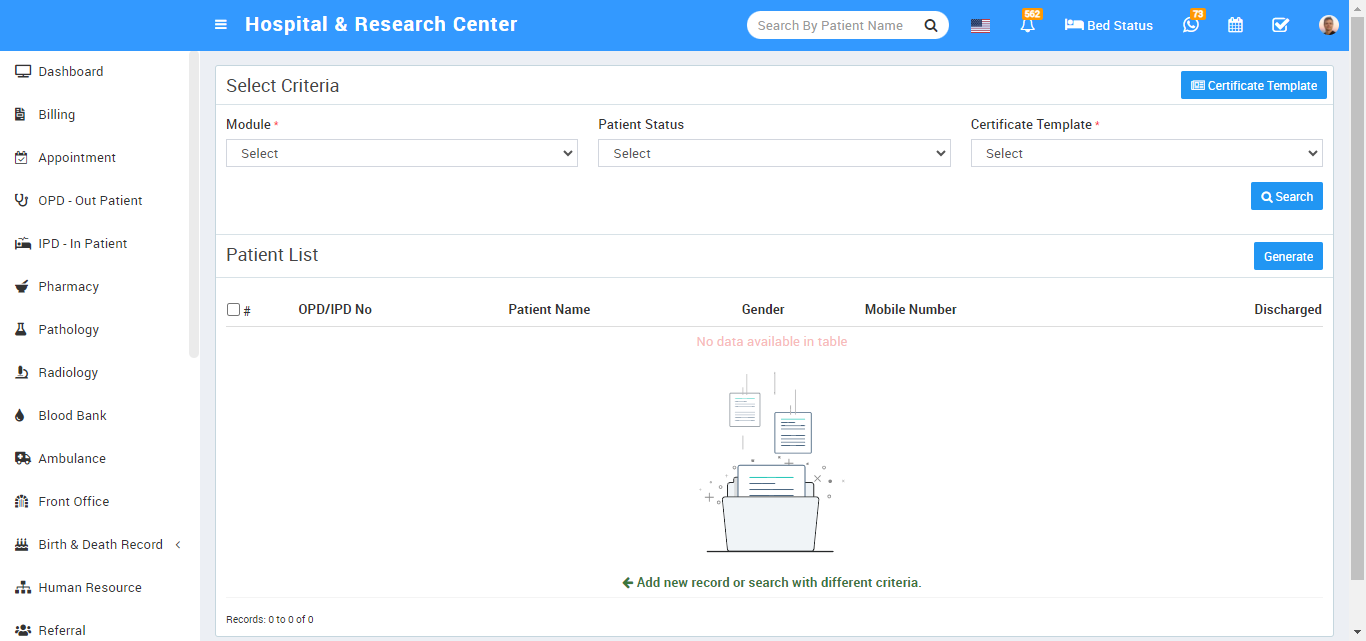Check the select-all checkbox in Patient List
This screenshot has height=641, width=1366.
tap(234, 310)
